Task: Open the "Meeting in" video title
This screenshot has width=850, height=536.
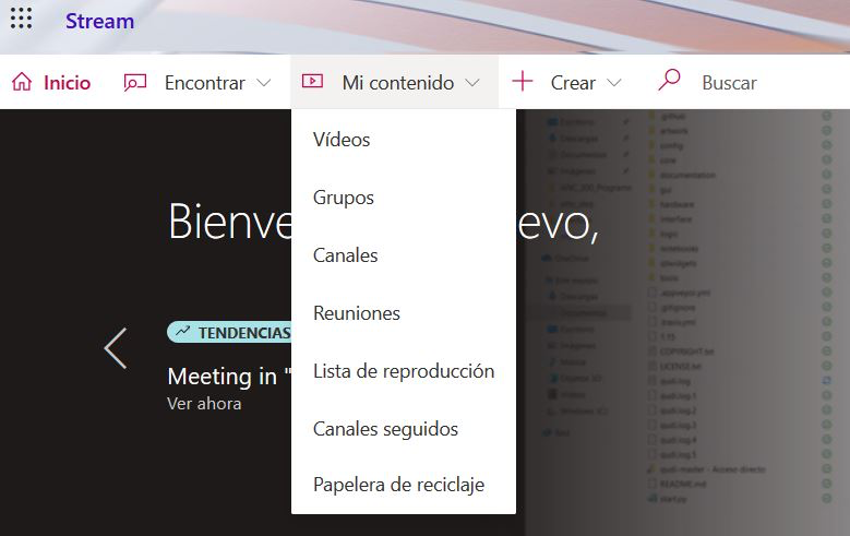Action: point(229,376)
